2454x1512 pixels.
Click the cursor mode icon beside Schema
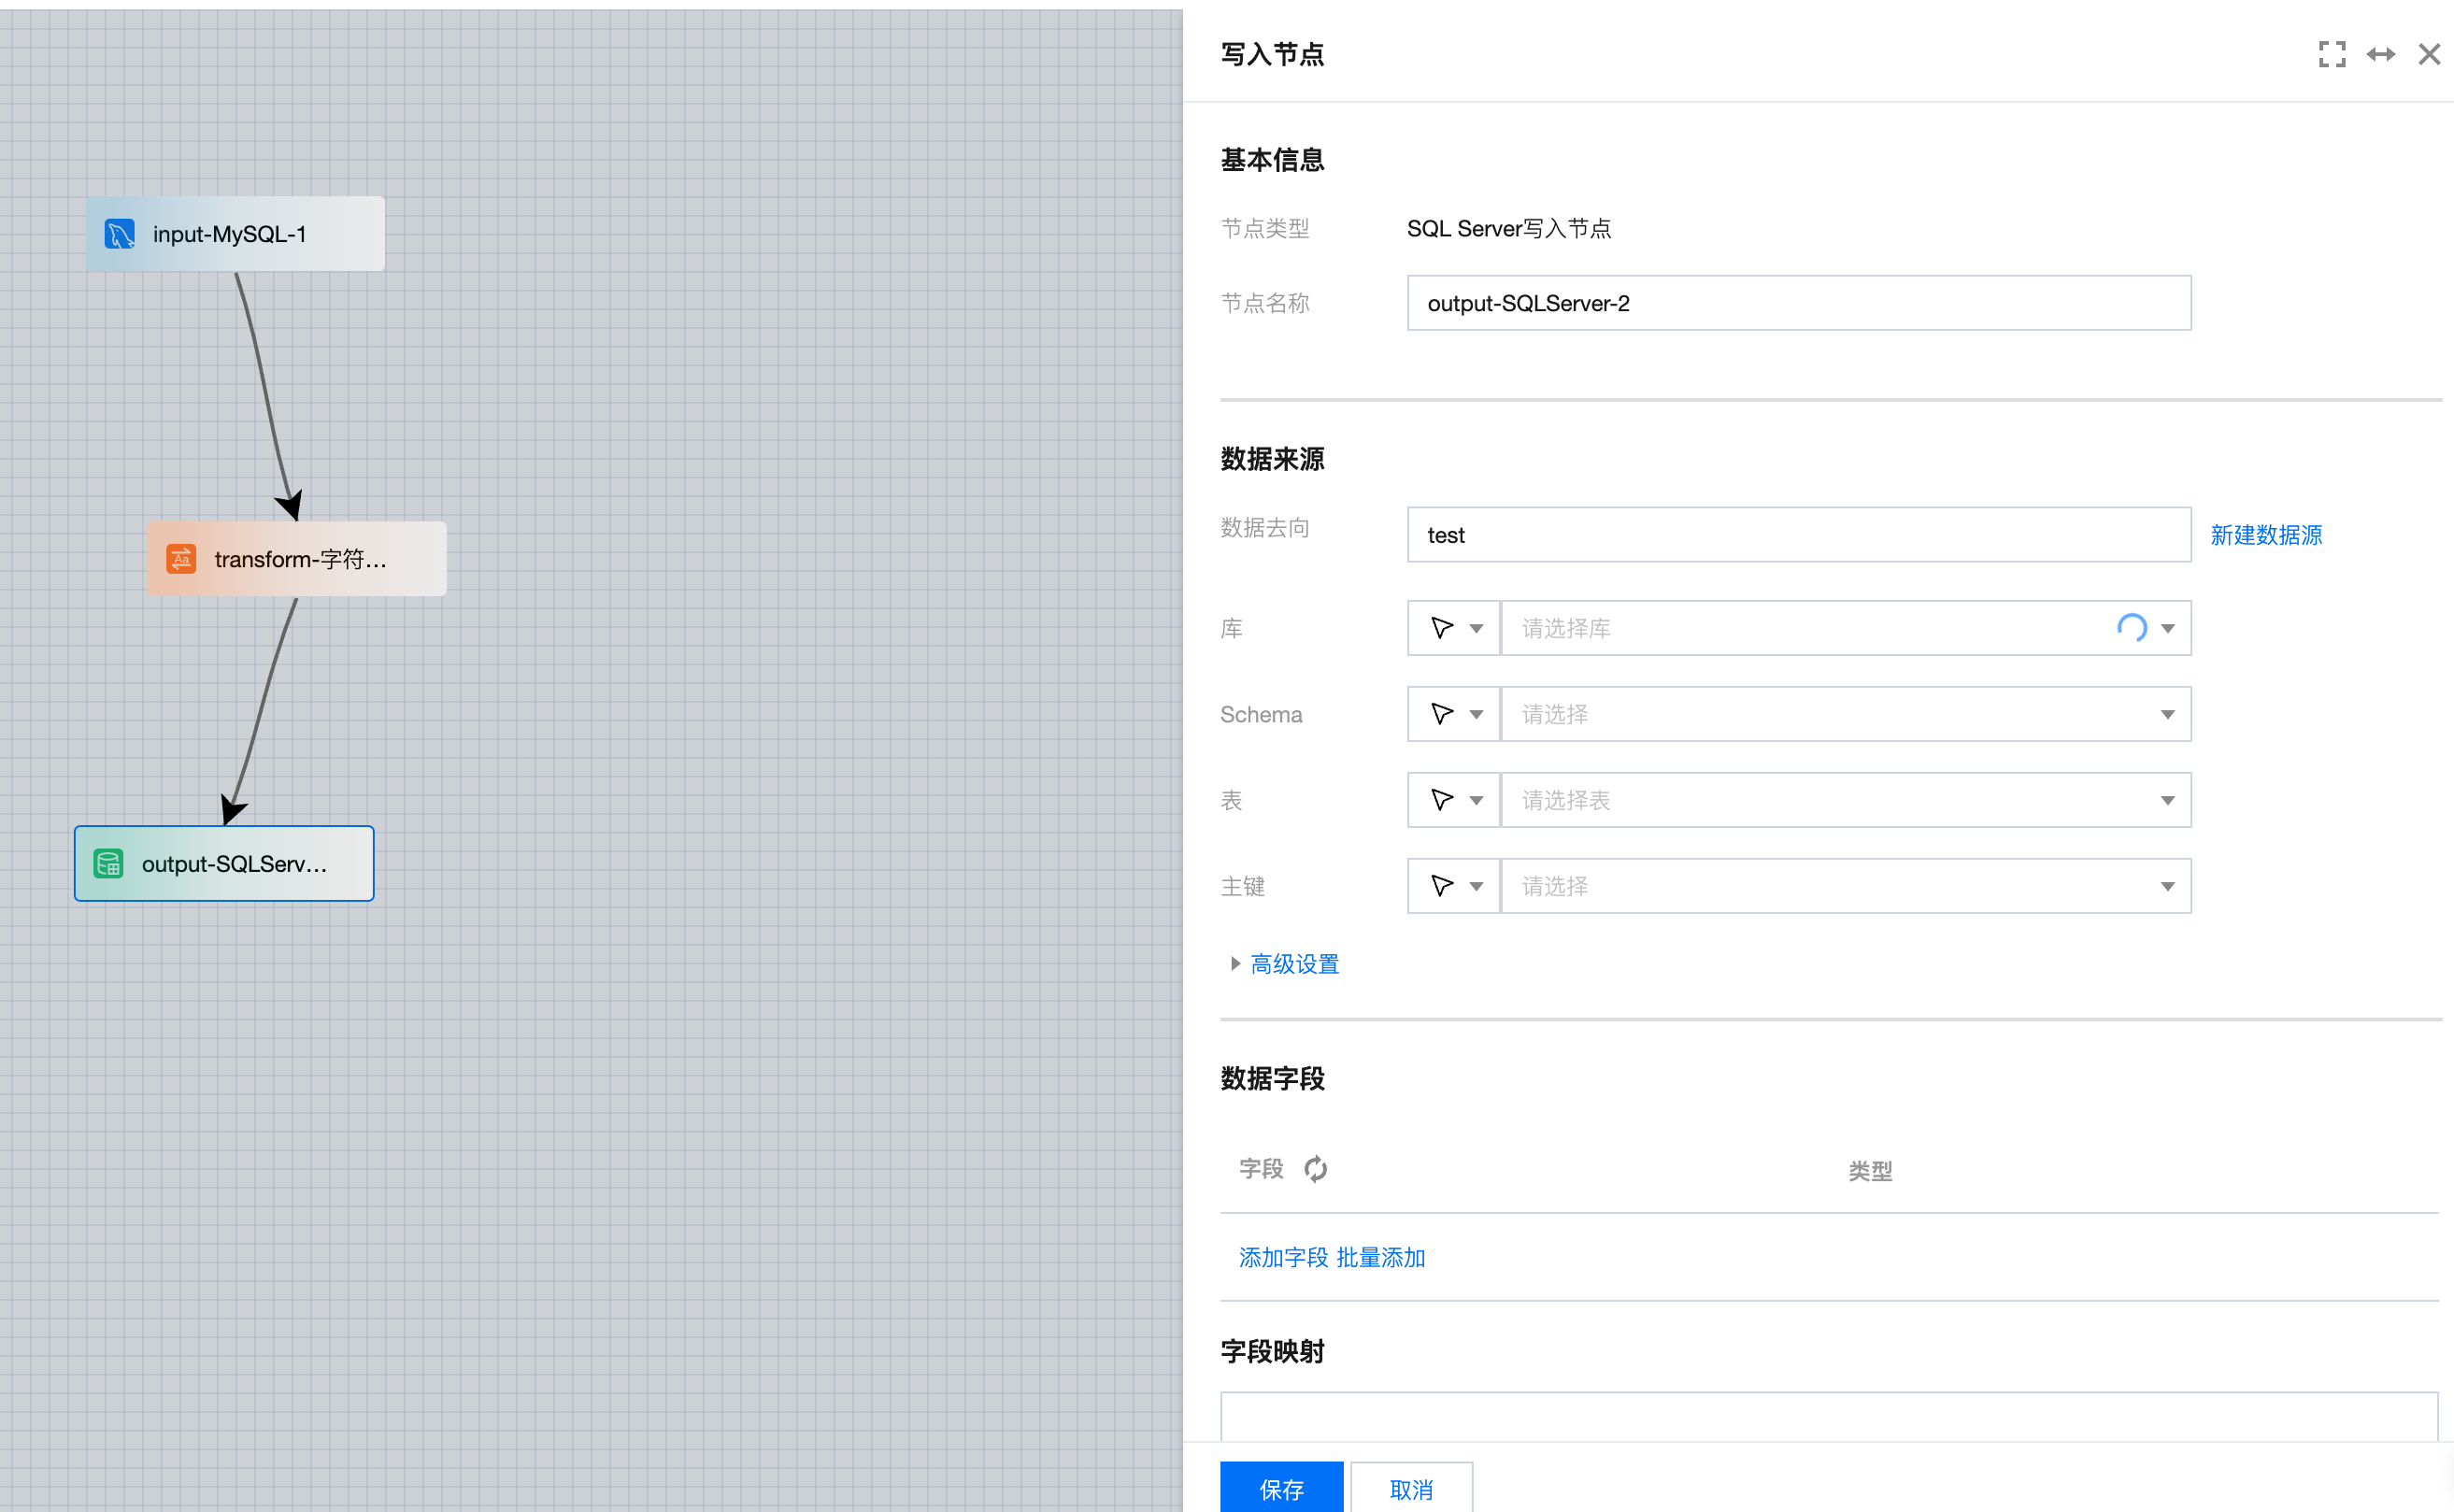[1442, 714]
